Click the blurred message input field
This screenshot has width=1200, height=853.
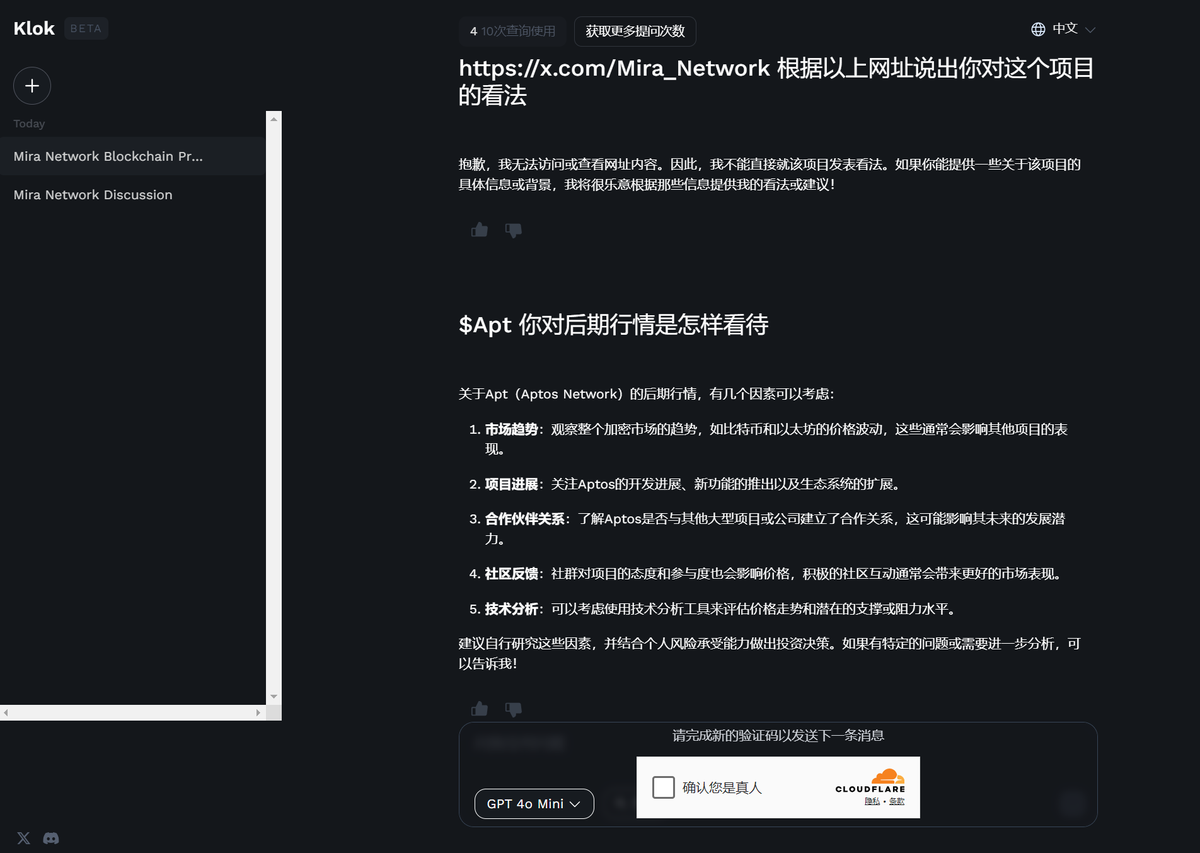[520, 743]
